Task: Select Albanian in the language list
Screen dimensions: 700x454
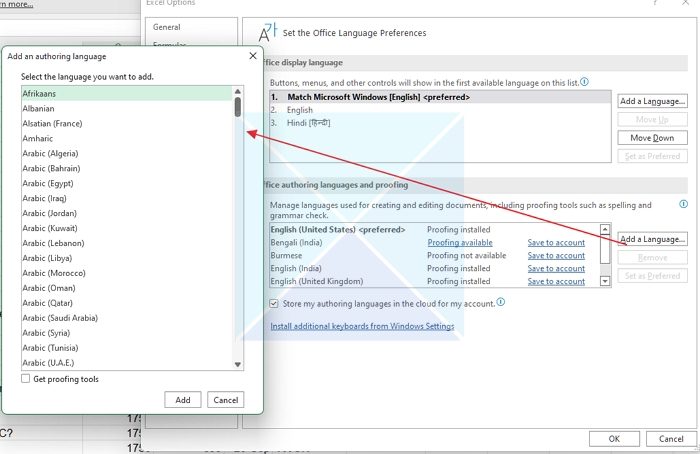Action: click(x=127, y=108)
